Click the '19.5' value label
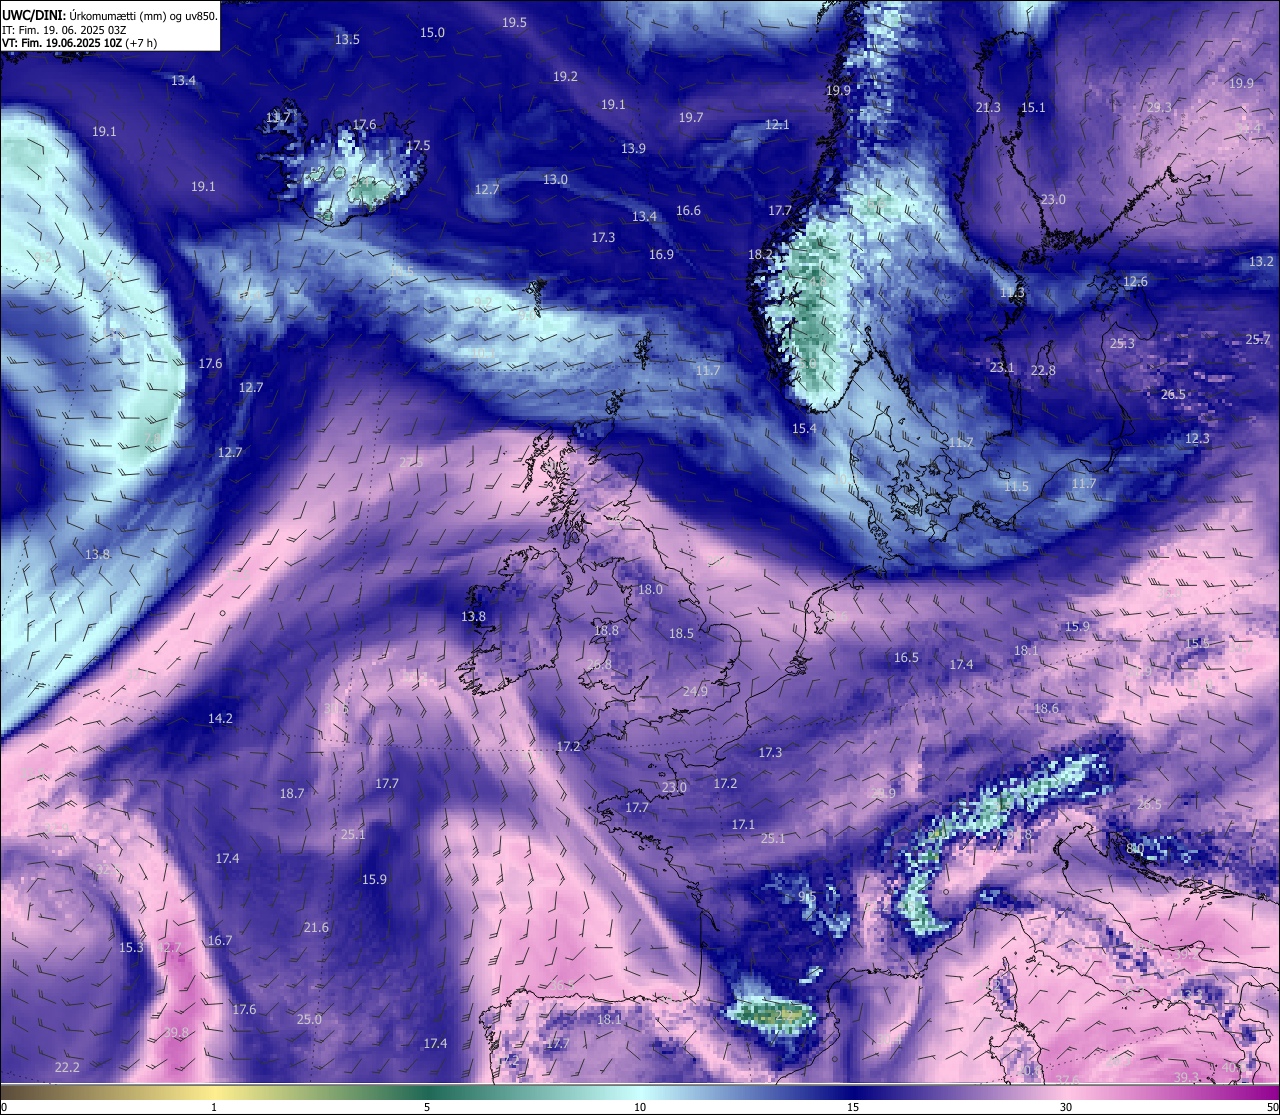The width and height of the screenshot is (1280, 1115). pyautogui.click(x=514, y=23)
